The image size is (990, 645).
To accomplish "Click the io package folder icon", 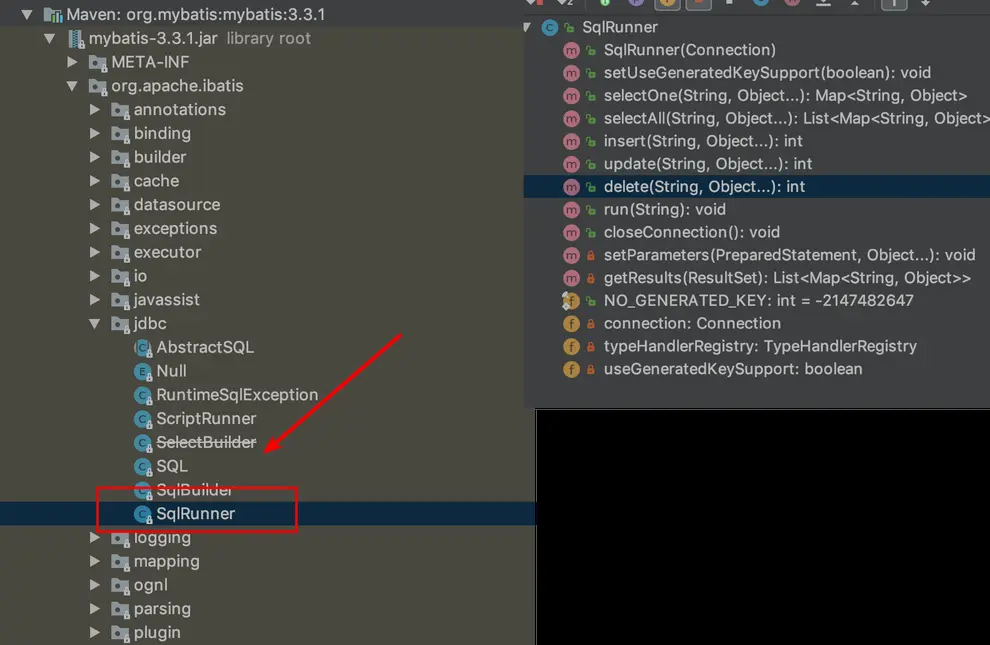I will coord(120,276).
